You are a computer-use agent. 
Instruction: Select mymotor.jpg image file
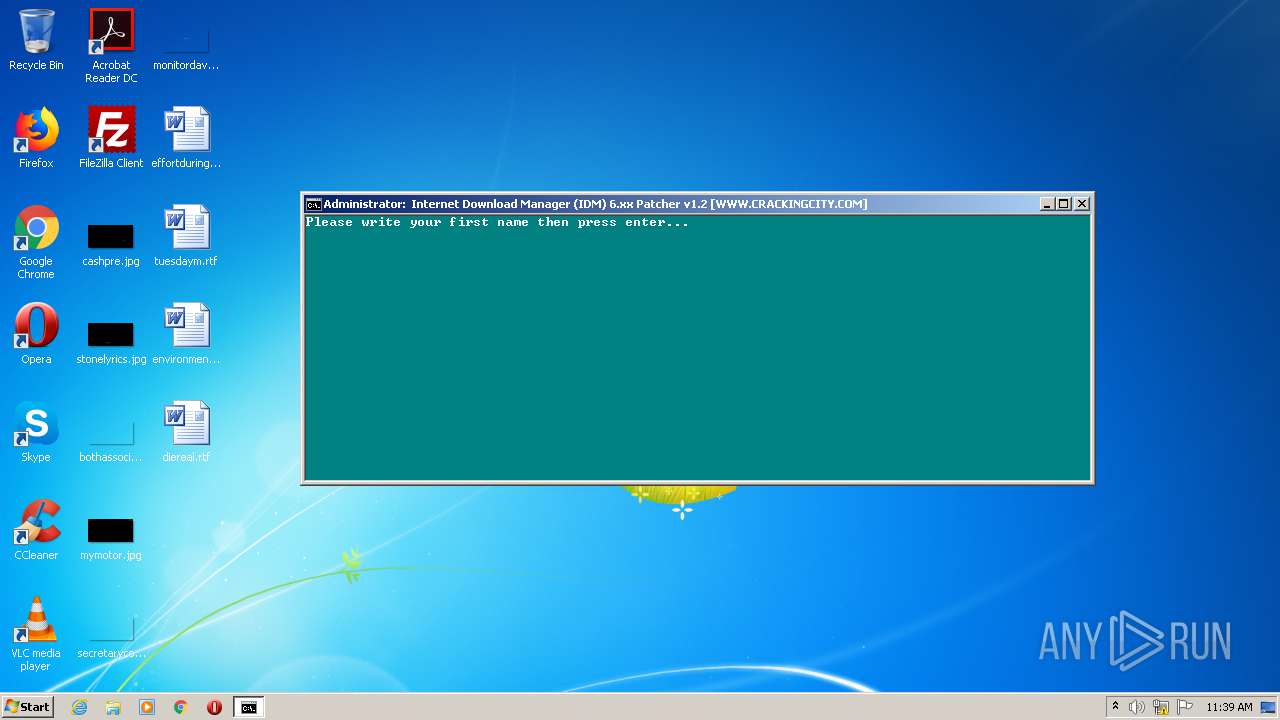tap(111, 538)
